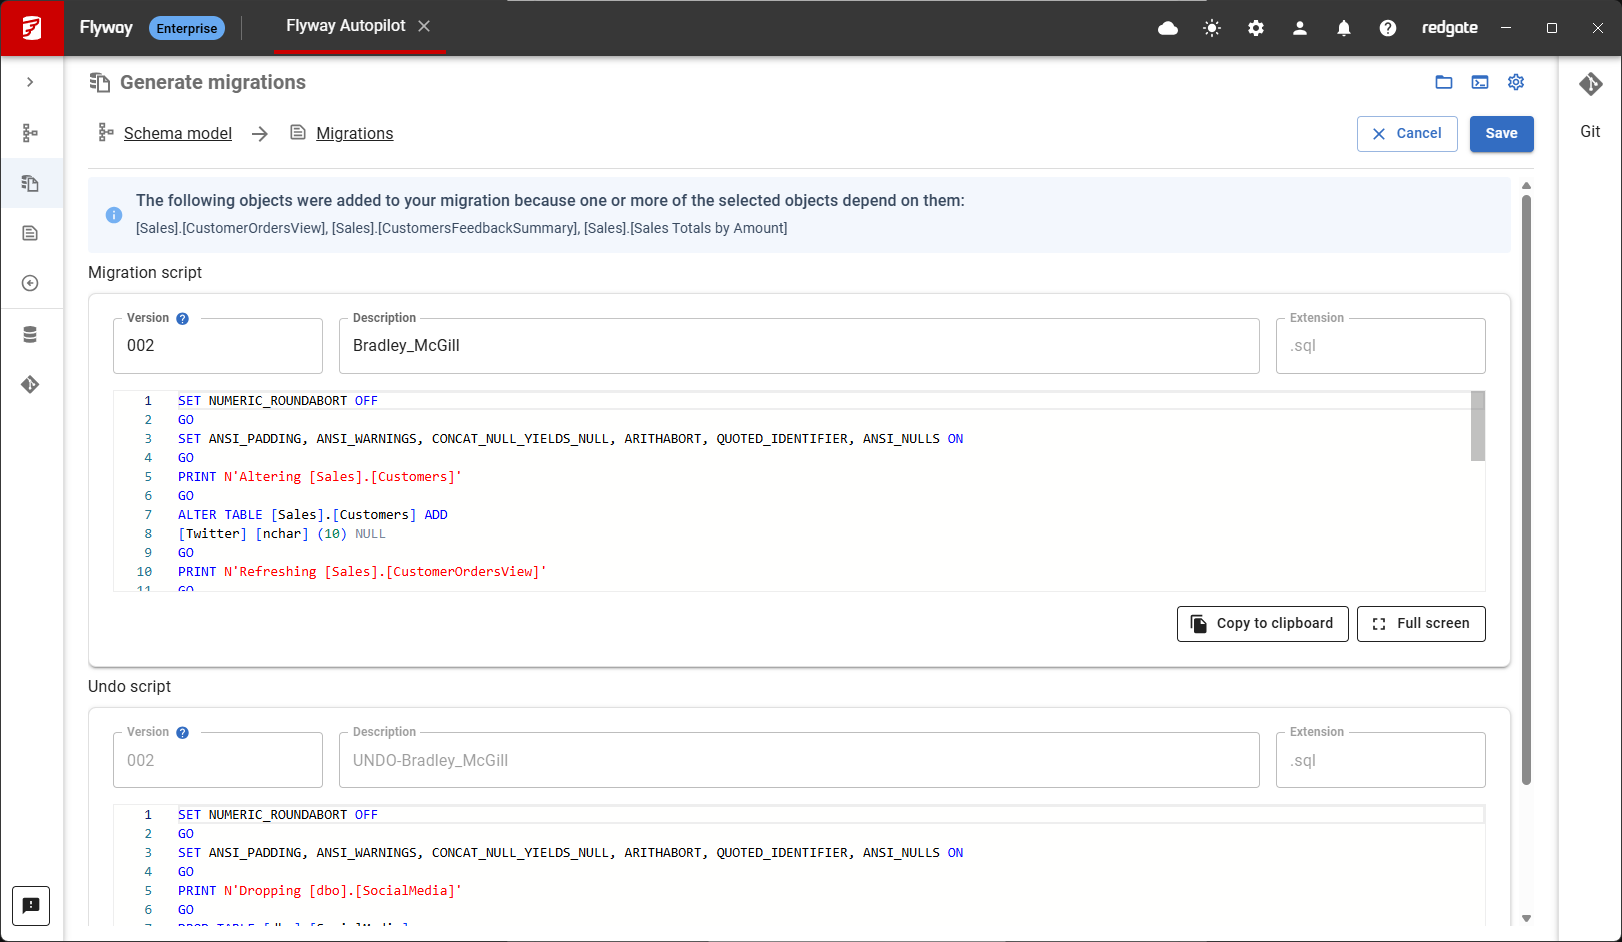
Task: Copy migration script to clipboard
Action: [x=1262, y=624]
